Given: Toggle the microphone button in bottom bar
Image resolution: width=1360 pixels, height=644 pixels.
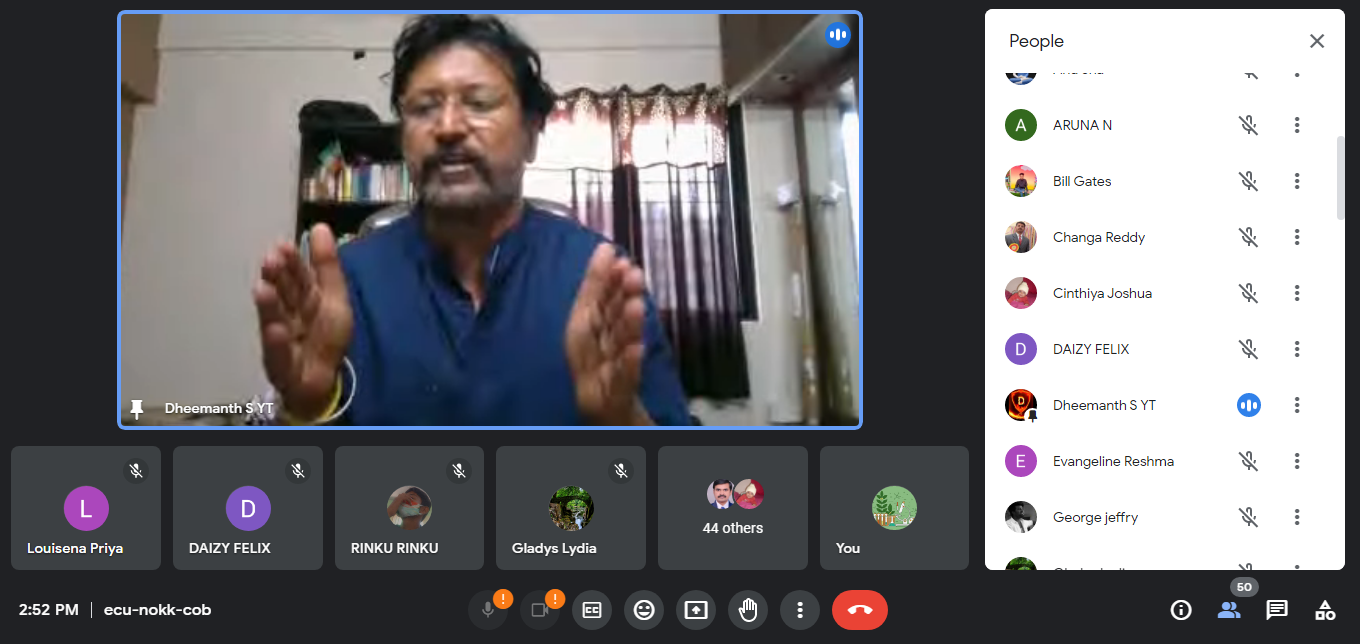Looking at the screenshot, I should pyautogui.click(x=487, y=609).
